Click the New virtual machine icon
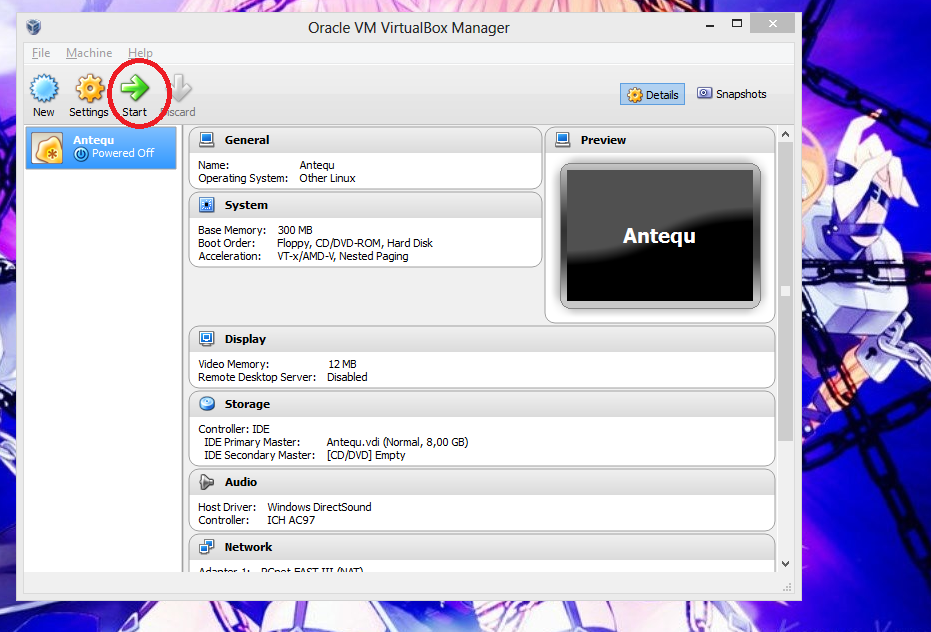This screenshot has width=931, height=632. pyautogui.click(x=44, y=89)
